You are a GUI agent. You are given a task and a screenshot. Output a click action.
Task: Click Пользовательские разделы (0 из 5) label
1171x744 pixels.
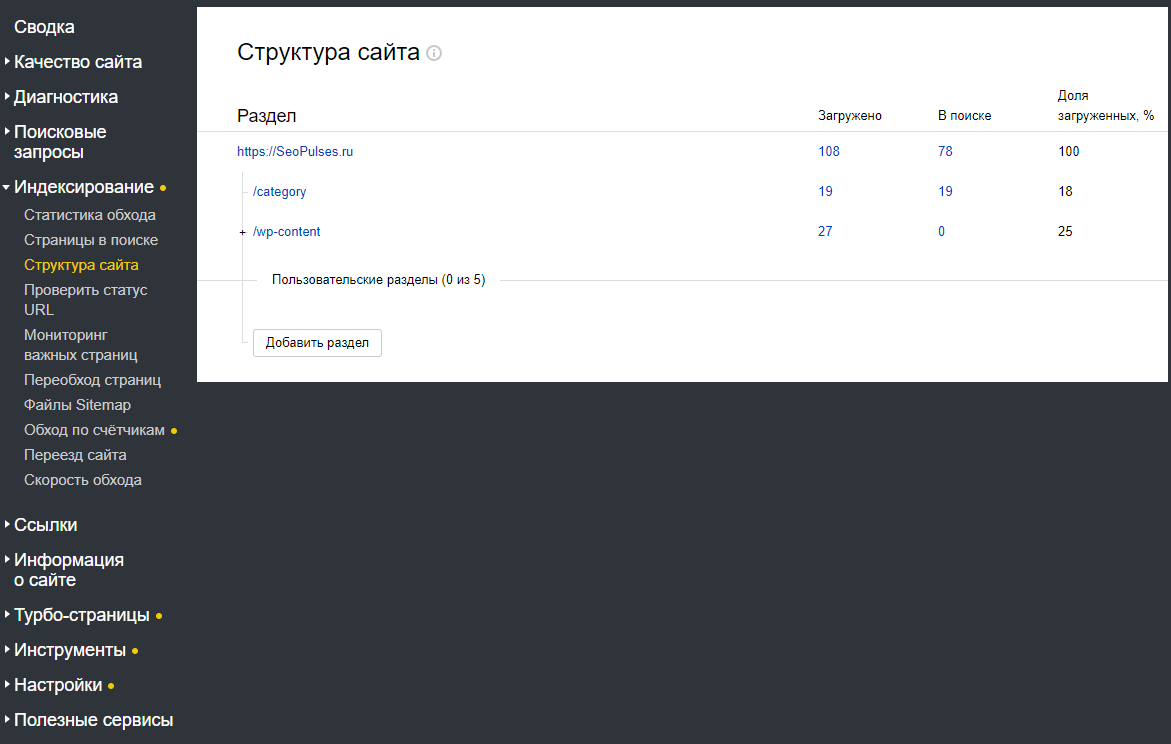coord(379,280)
